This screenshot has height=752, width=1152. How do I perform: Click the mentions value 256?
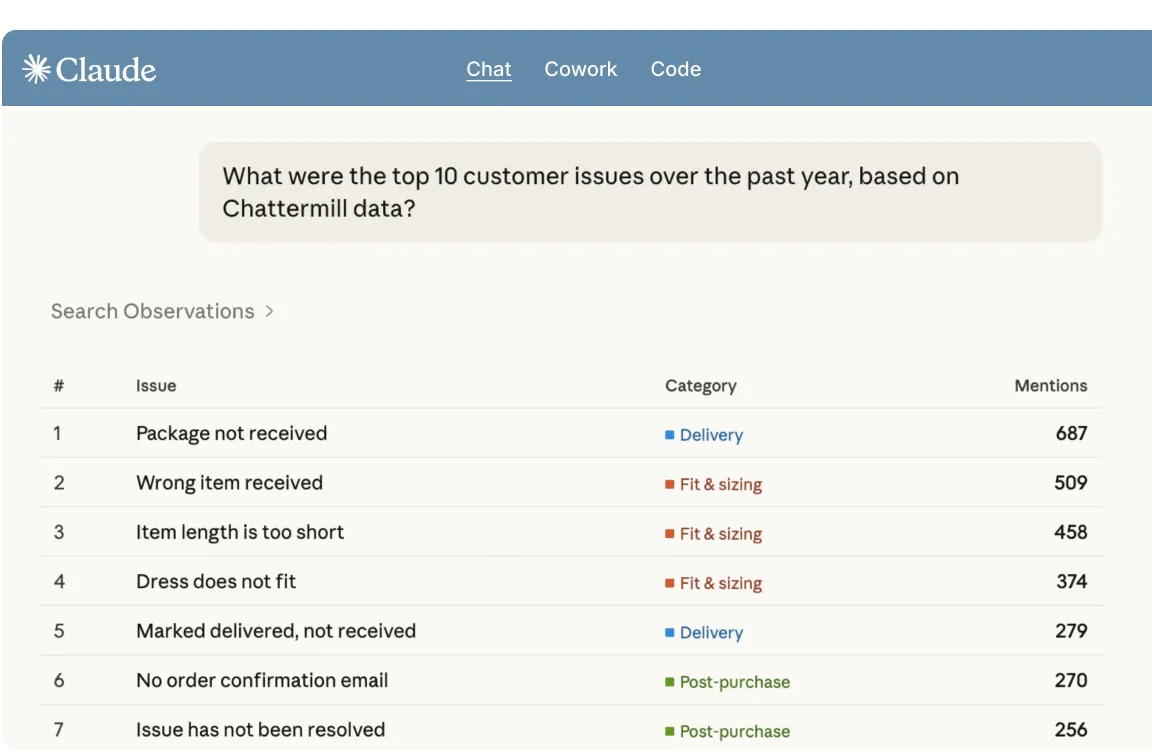(1071, 729)
